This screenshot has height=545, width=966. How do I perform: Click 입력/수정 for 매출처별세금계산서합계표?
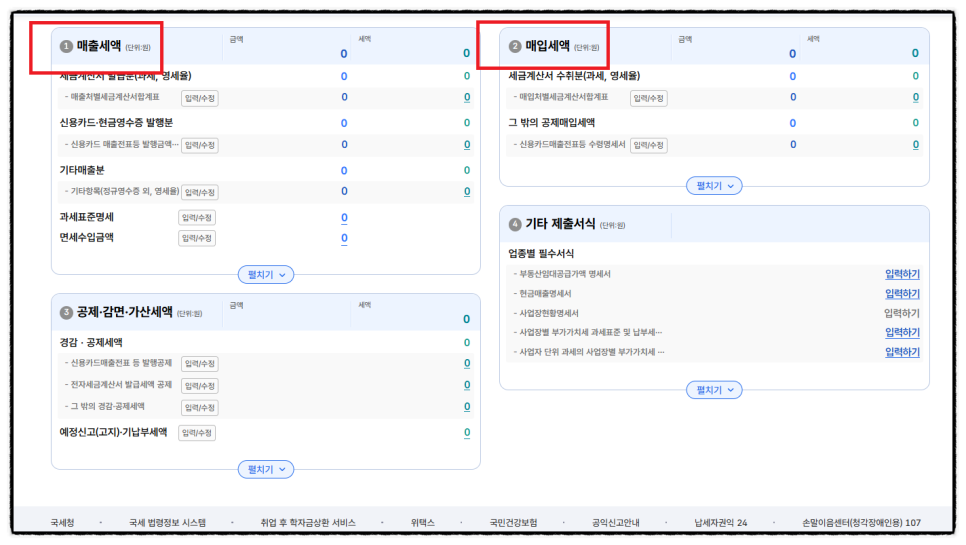200,98
